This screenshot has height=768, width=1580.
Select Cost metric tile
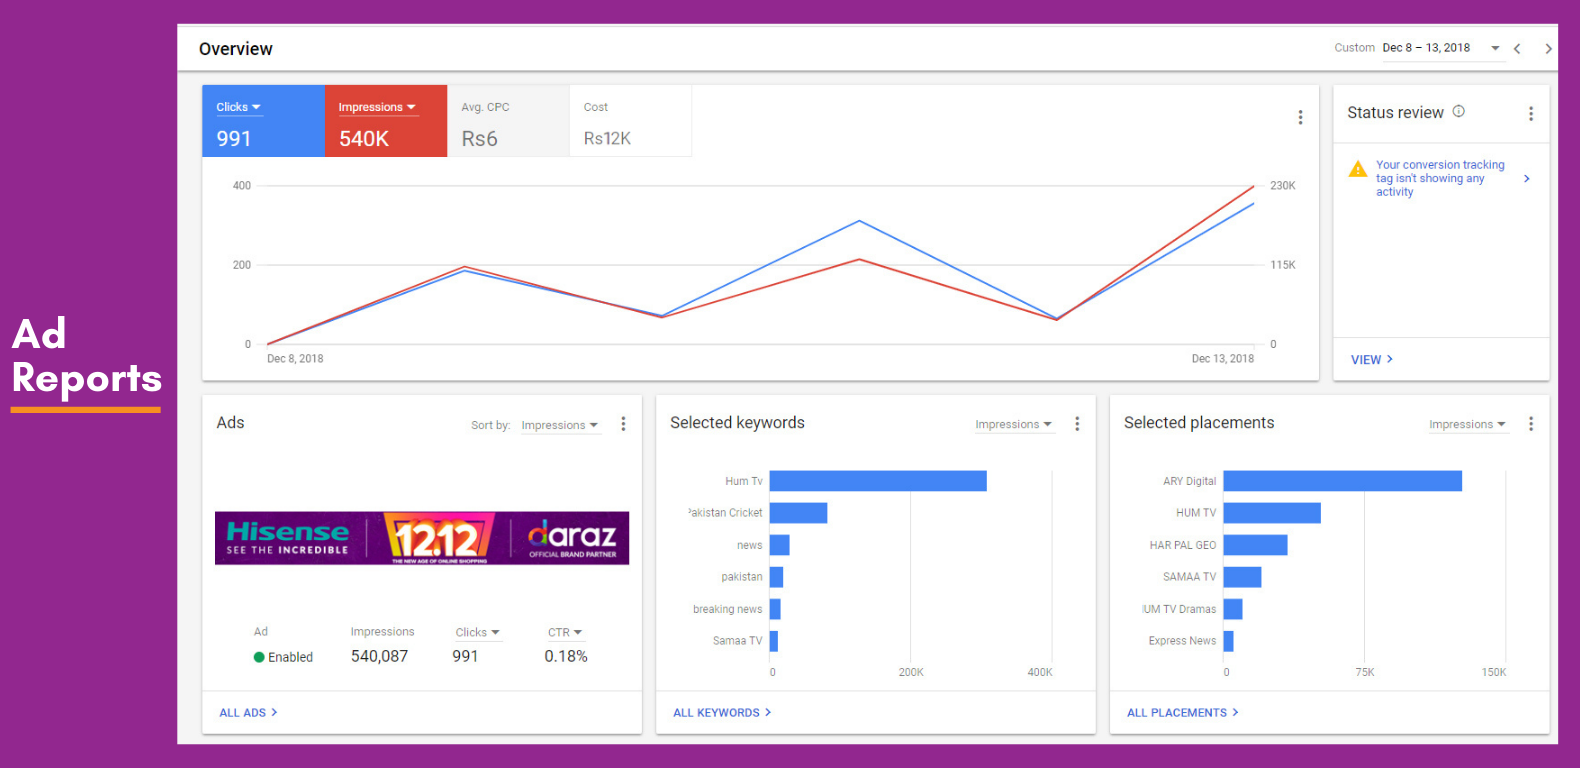pyautogui.click(x=630, y=121)
